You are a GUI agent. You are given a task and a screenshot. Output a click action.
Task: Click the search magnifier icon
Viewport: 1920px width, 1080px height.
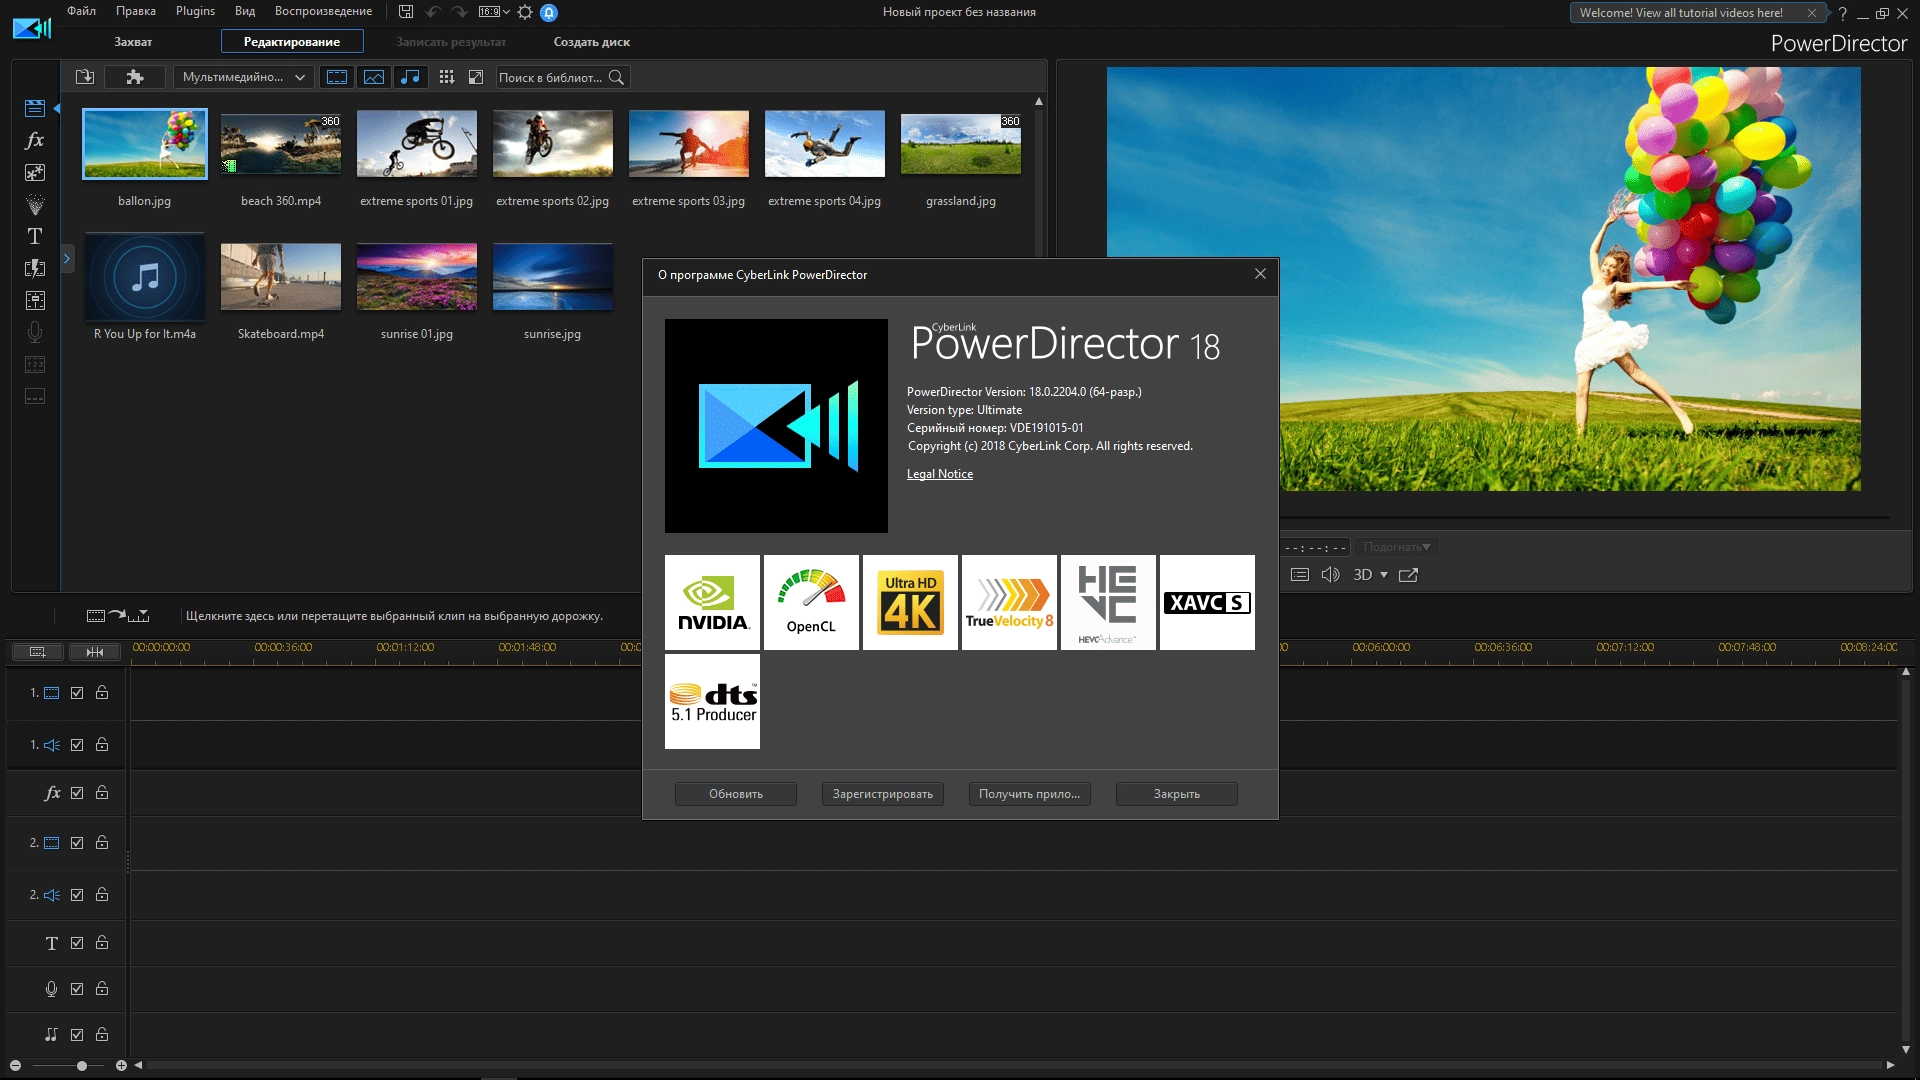pos(616,77)
